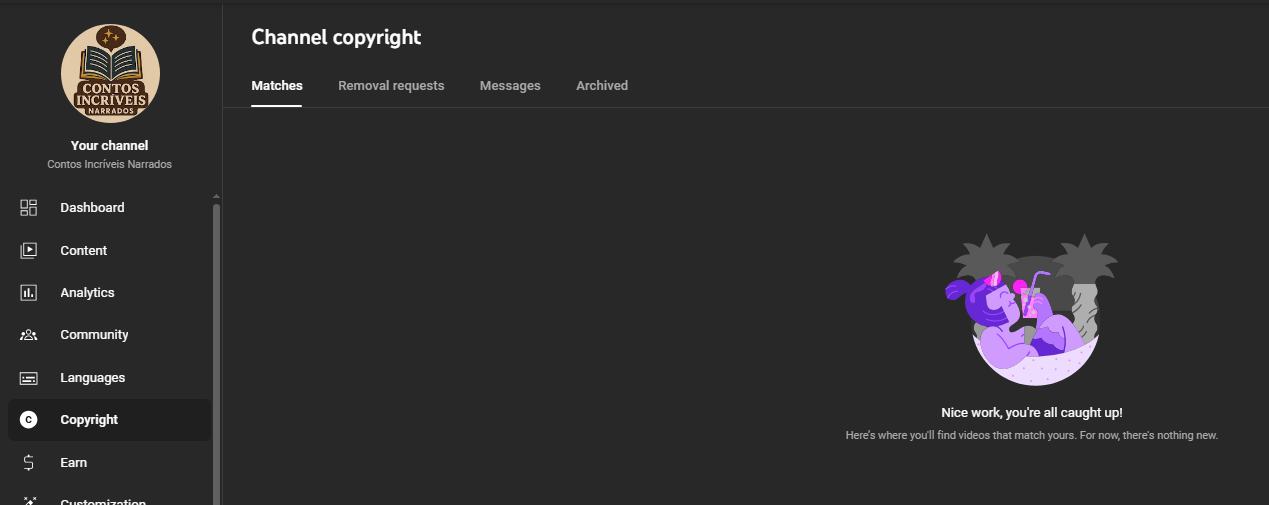The width and height of the screenshot is (1269, 505).
Task: Open Content via its play-box icon
Action: (28, 251)
